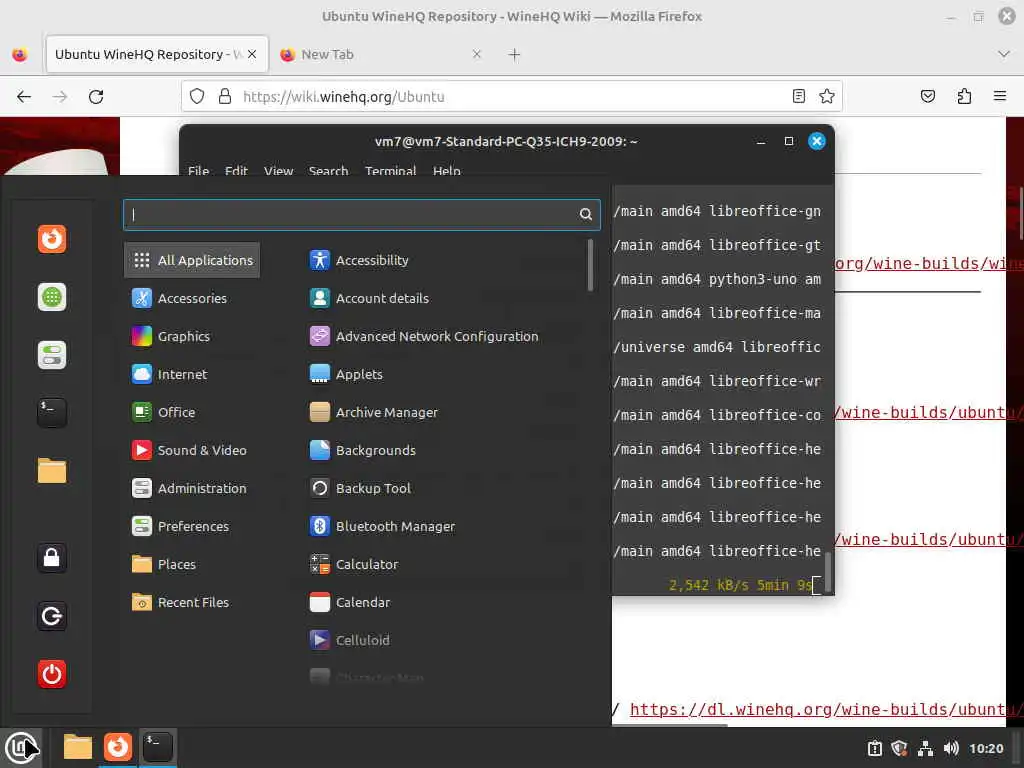1024x768 pixels.
Task: Open the Recent Files category
Action: pyautogui.click(x=180, y=602)
